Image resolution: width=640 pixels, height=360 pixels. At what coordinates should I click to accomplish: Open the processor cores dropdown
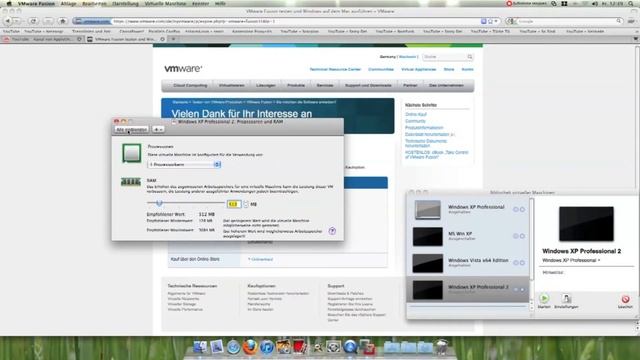[x=184, y=164]
